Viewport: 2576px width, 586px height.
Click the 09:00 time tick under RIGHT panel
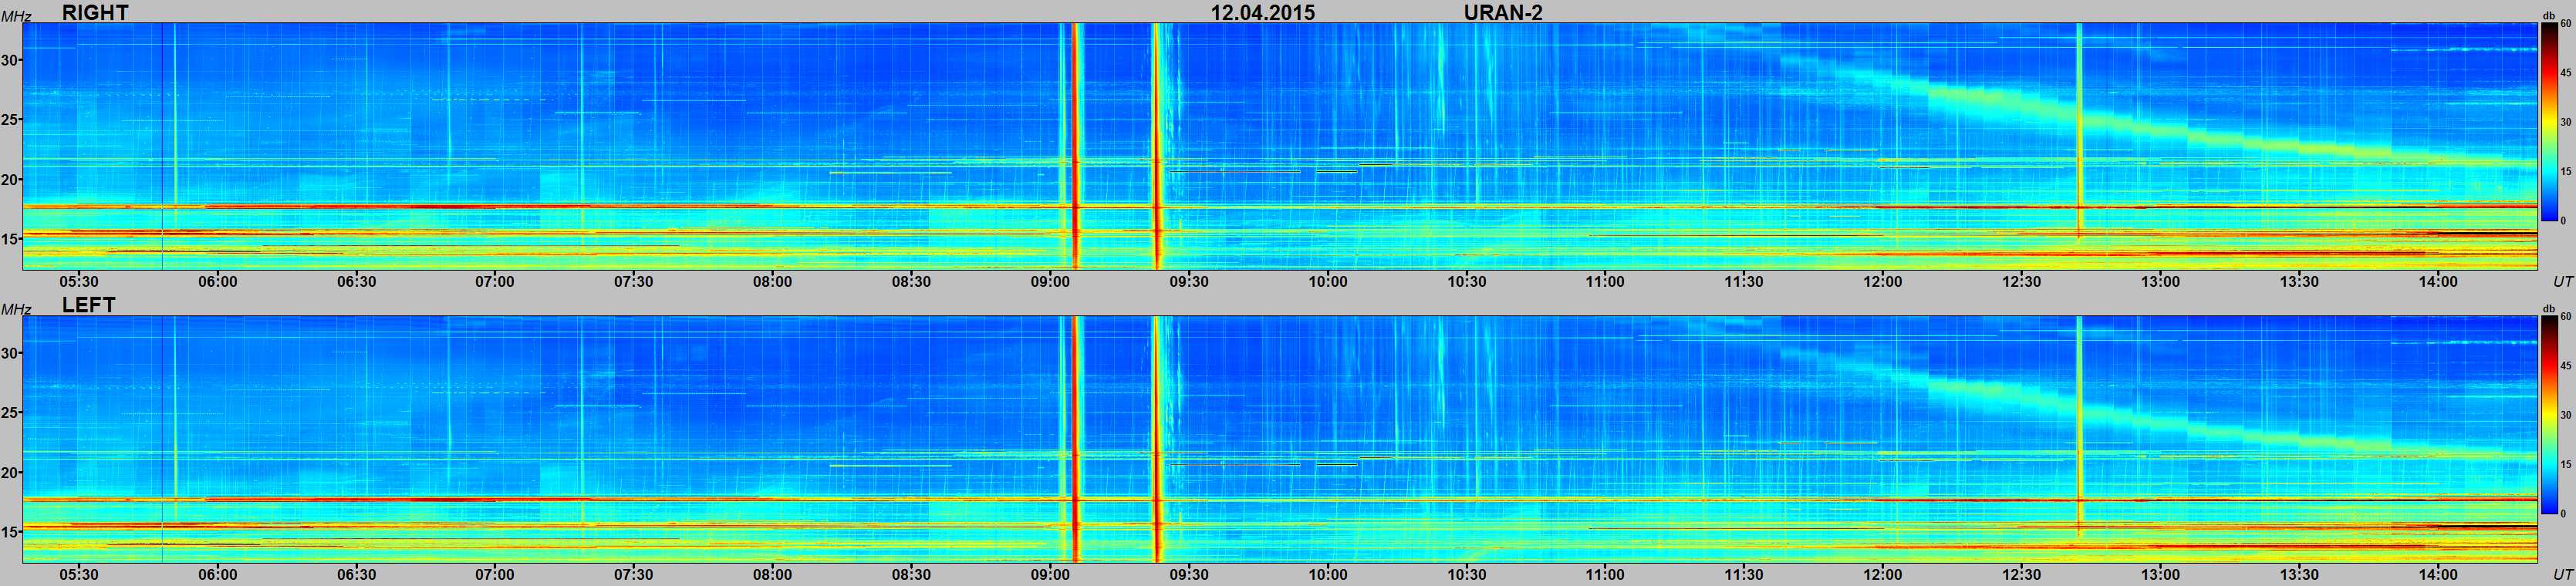[x=1050, y=282]
